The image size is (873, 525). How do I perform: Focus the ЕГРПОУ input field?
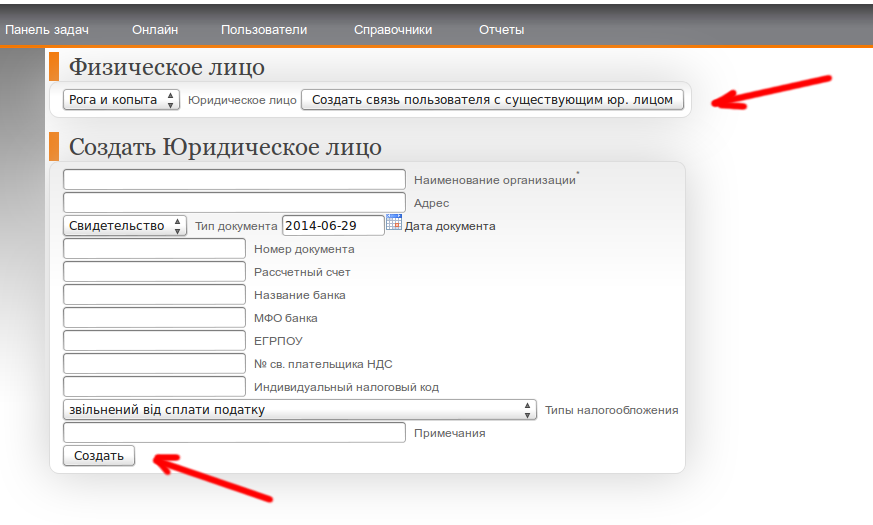154,341
